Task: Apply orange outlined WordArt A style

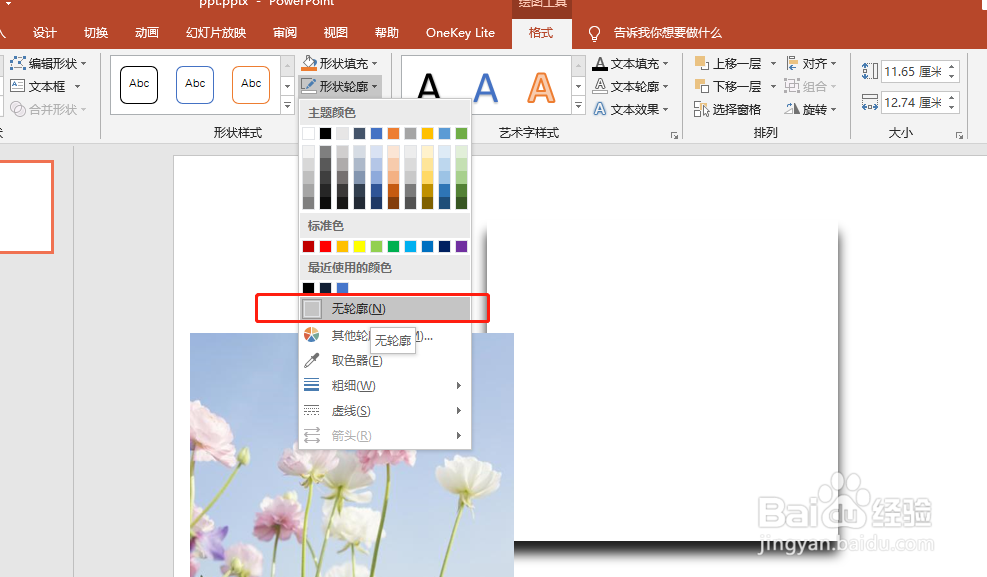Action: 541,87
